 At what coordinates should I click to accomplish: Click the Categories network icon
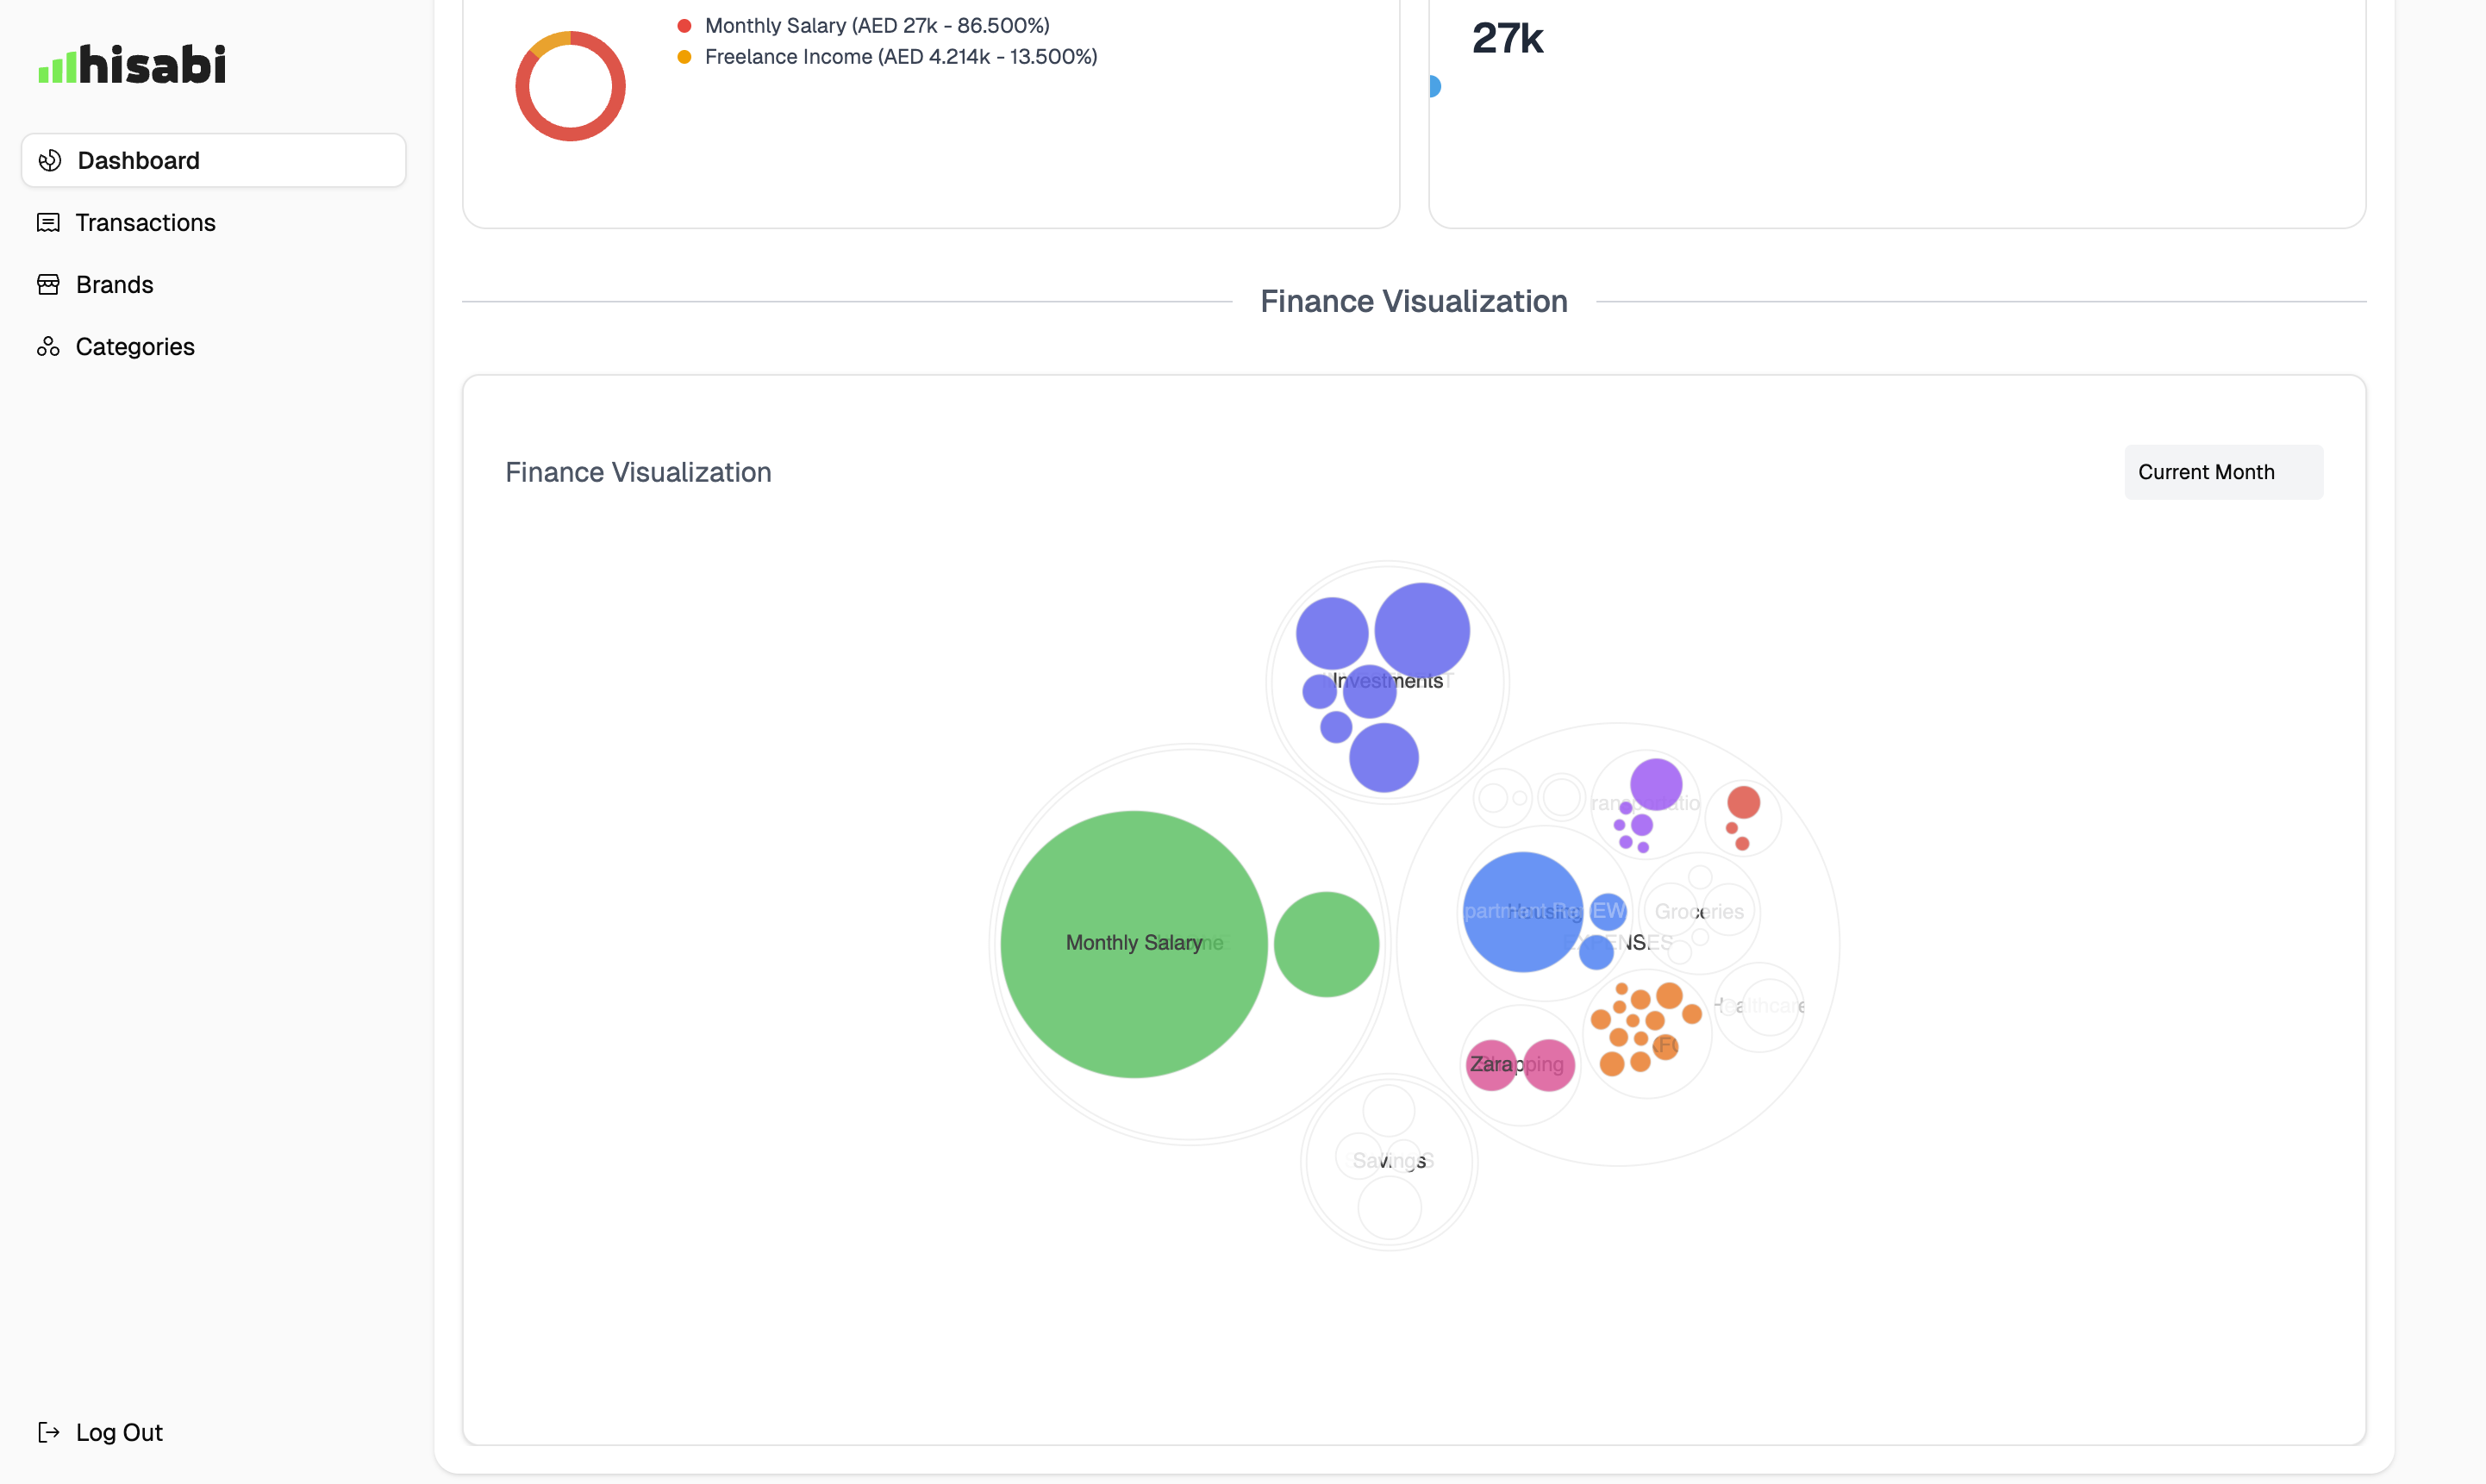click(x=49, y=346)
